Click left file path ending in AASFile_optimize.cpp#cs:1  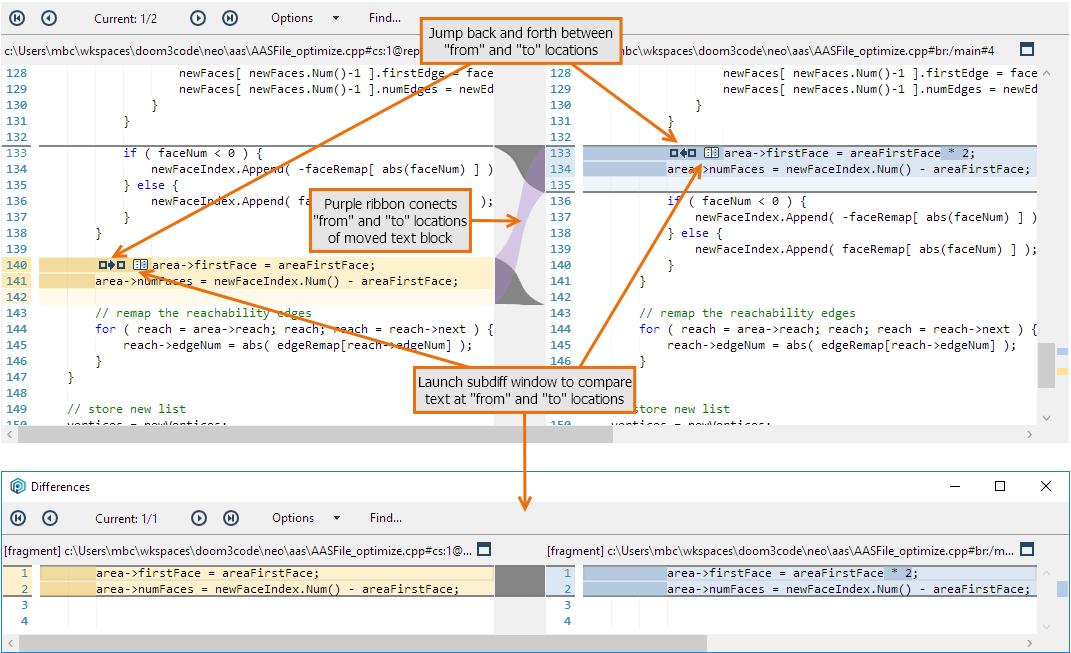[x=212, y=51]
